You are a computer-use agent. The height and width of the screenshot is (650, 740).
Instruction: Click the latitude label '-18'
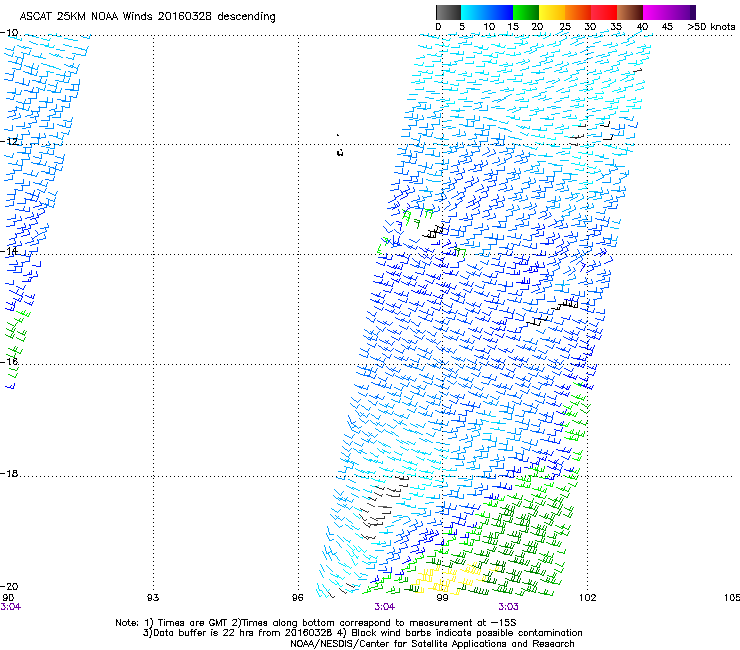[x=9, y=473]
